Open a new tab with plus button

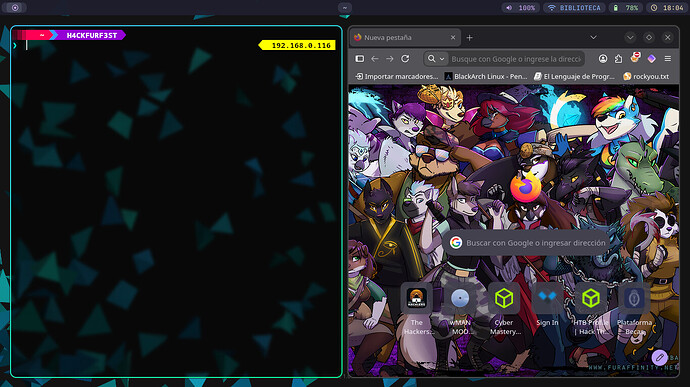(x=470, y=38)
